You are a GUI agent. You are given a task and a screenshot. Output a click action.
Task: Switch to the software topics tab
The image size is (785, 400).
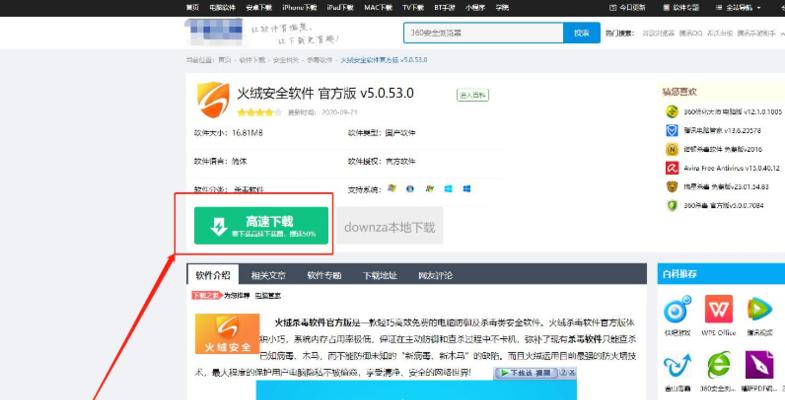coord(324,275)
